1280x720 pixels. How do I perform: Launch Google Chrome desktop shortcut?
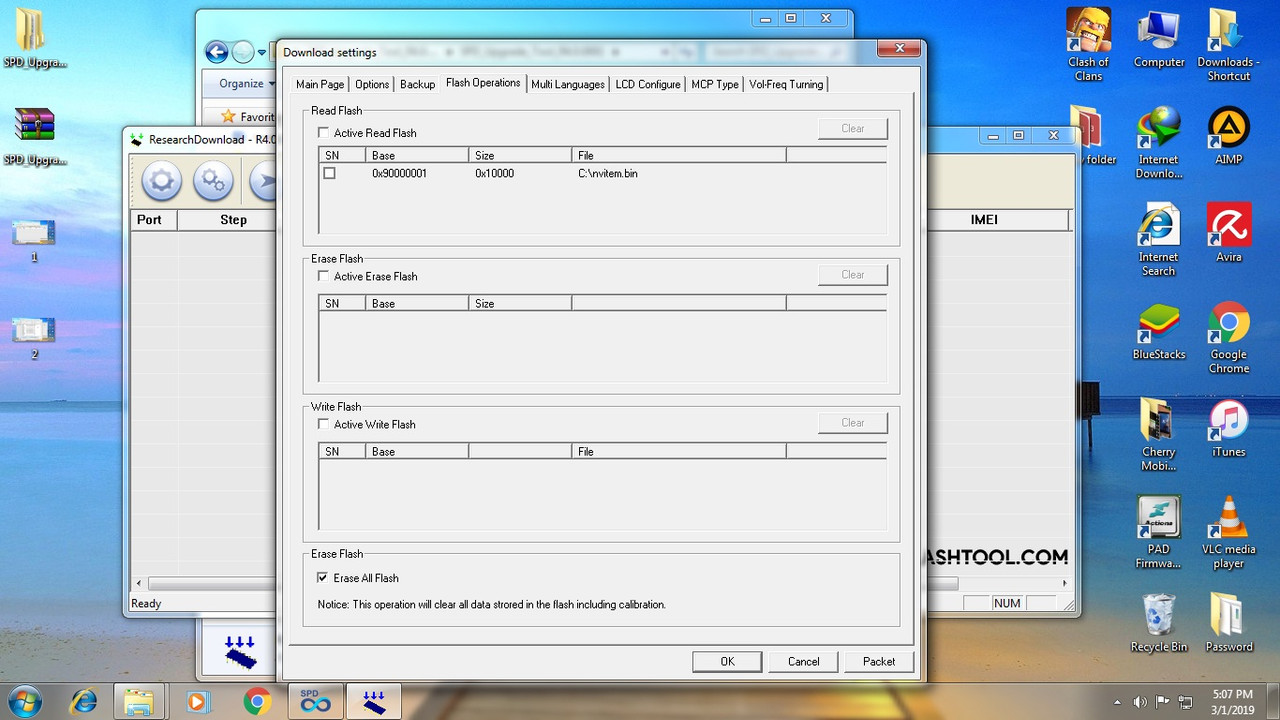point(1229,338)
